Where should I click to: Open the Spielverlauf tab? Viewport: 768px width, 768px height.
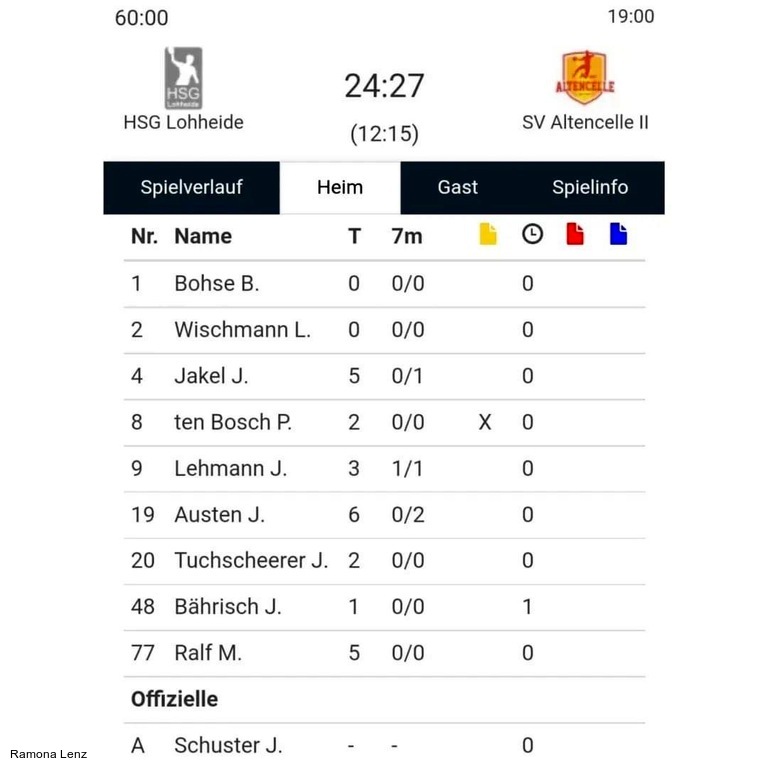(192, 188)
